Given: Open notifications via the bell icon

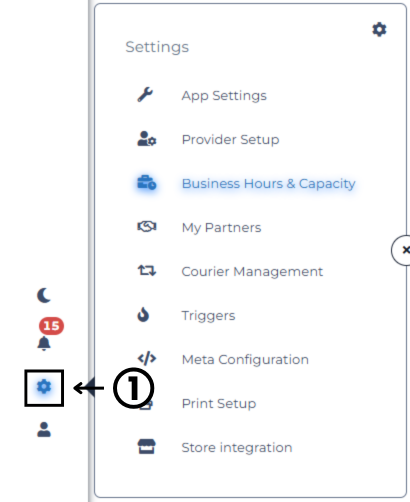Looking at the screenshot, I should pos(44,343).
